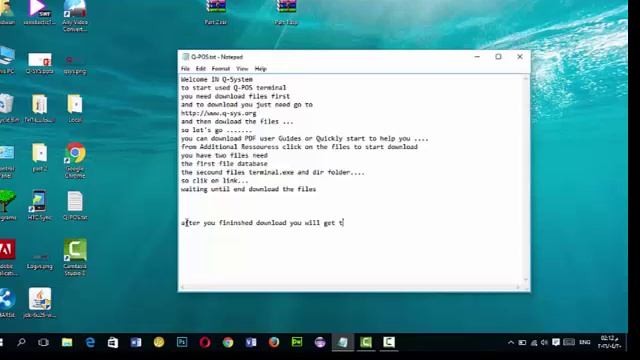Select the local folder on desktop
Image resolution: width=640 pixels, height=360 pixels.
coord(75,109)
